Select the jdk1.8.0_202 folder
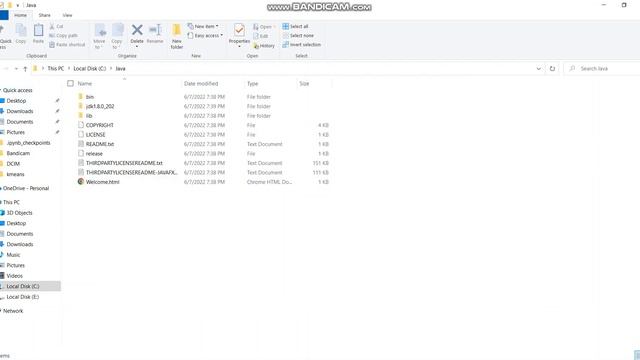Screen dimensions: 640x360 pos(100,106)
